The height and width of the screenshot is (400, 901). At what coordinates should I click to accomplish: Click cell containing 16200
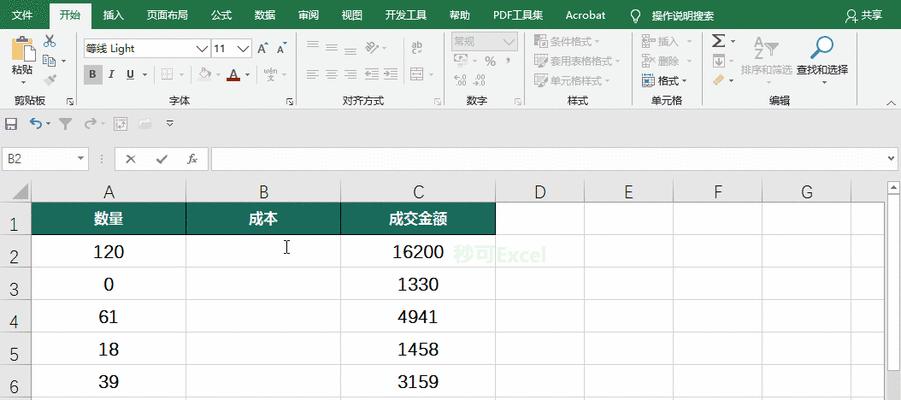click(x=418, y=251)
